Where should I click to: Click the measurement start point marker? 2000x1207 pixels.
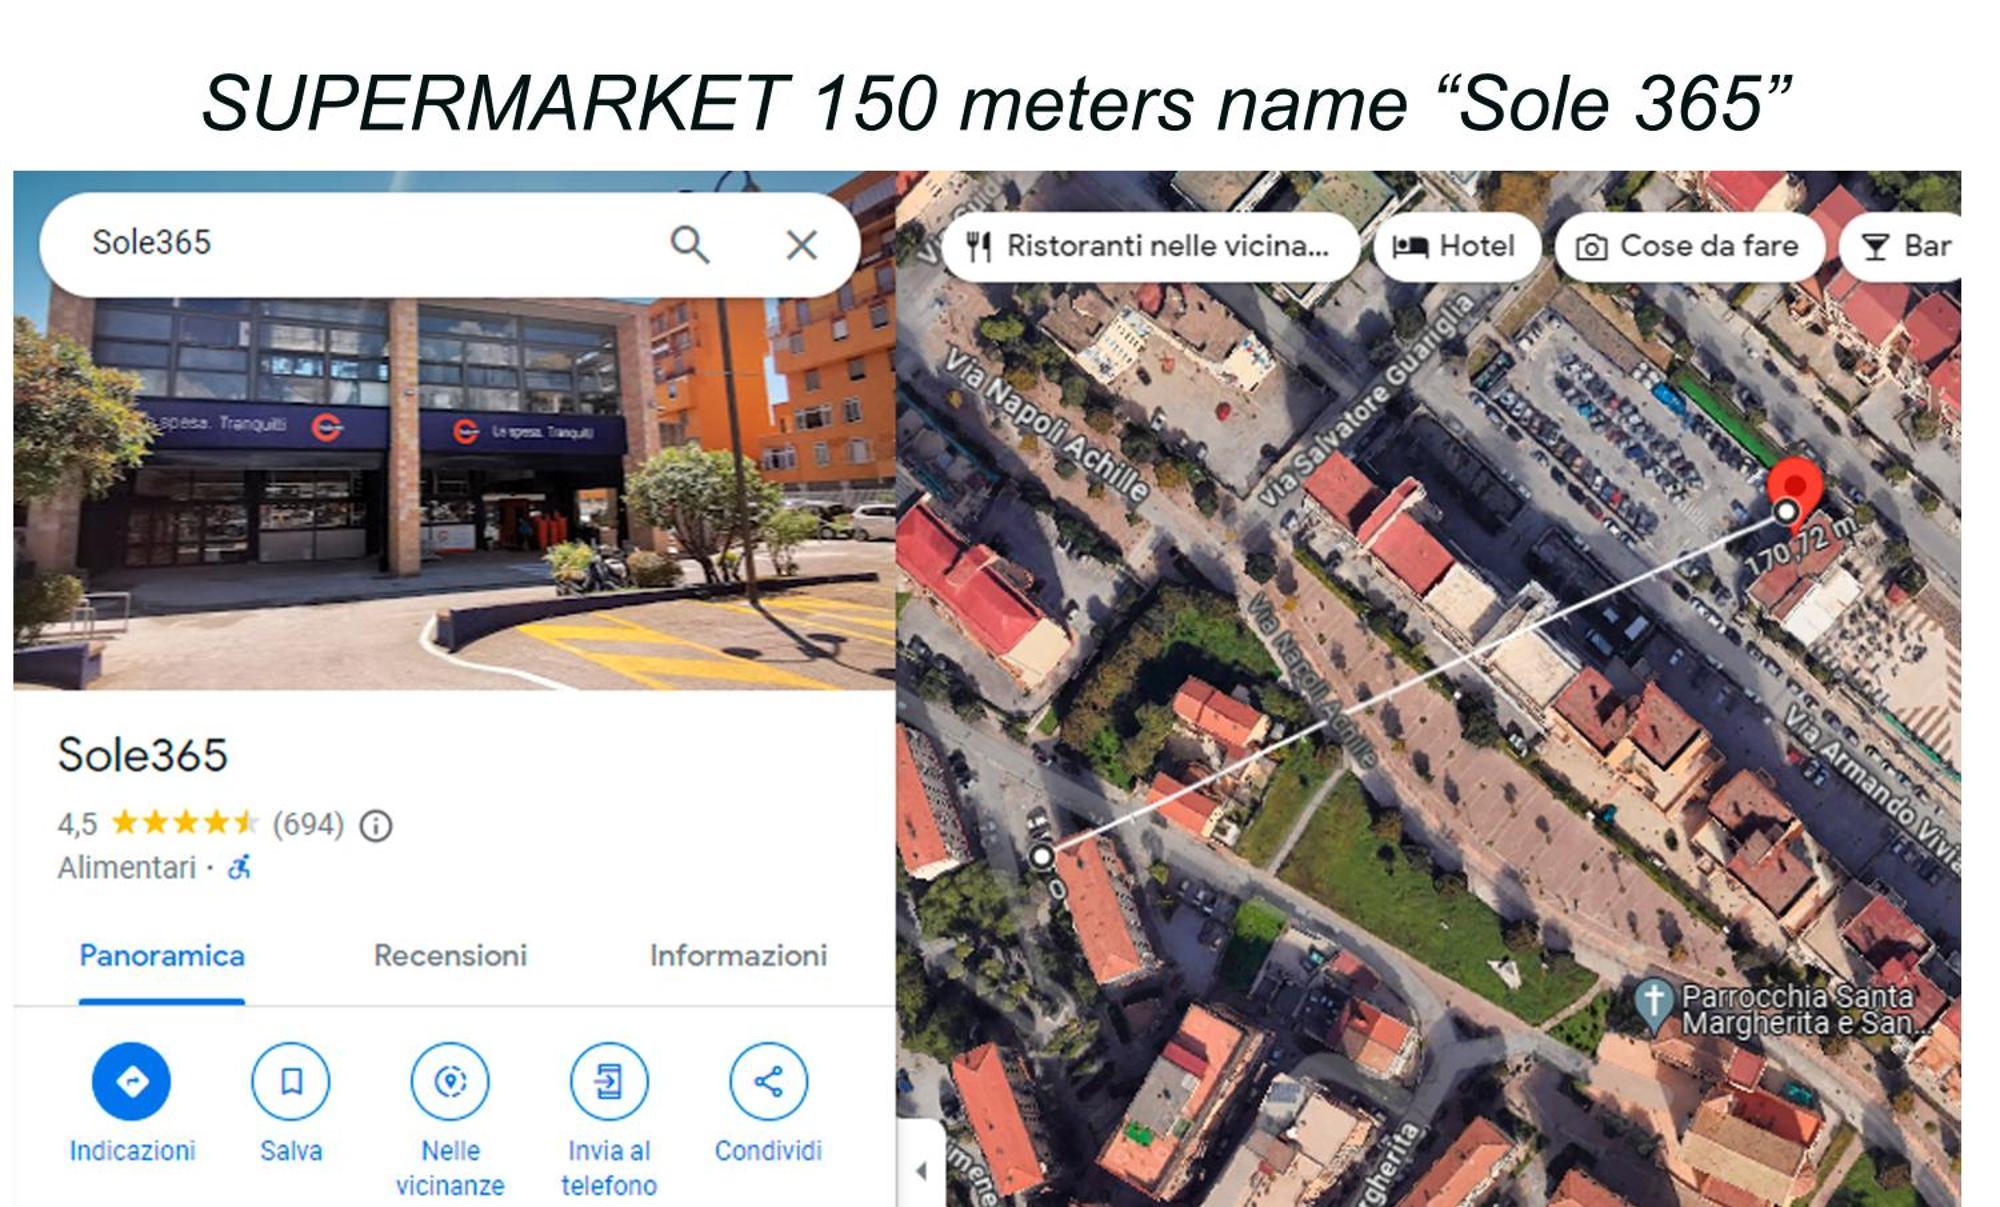[1042, 856]
